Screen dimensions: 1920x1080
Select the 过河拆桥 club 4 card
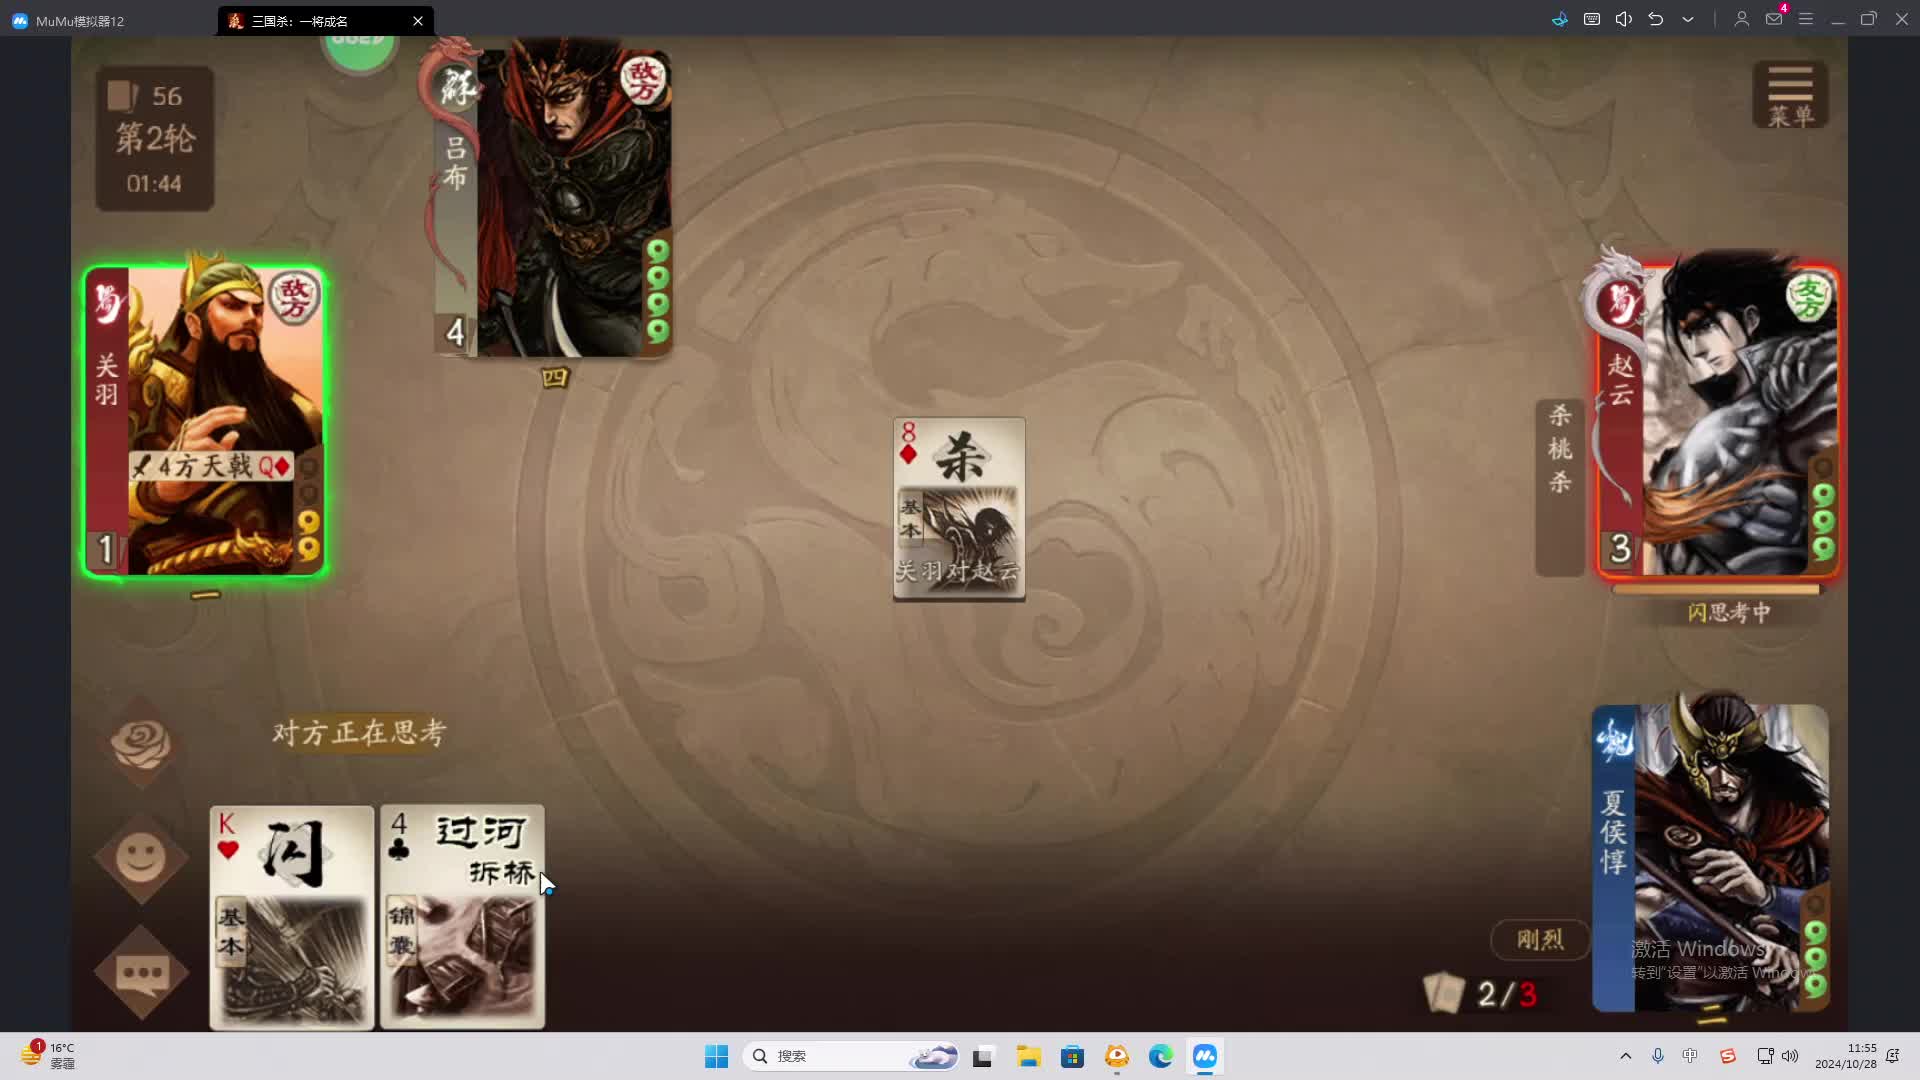[462, 916]
